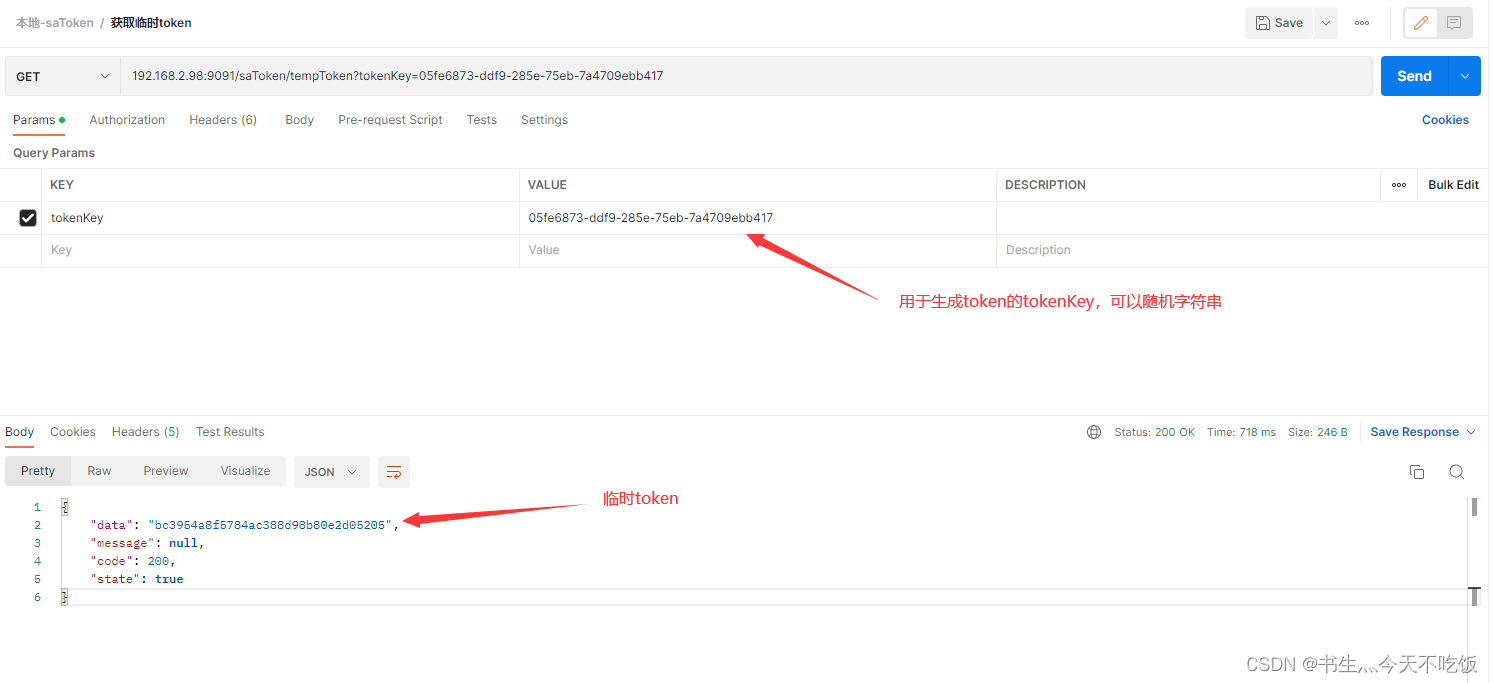Select the Preview view
Viewport: 1493px width, 683px height.
tap(166, 471)
